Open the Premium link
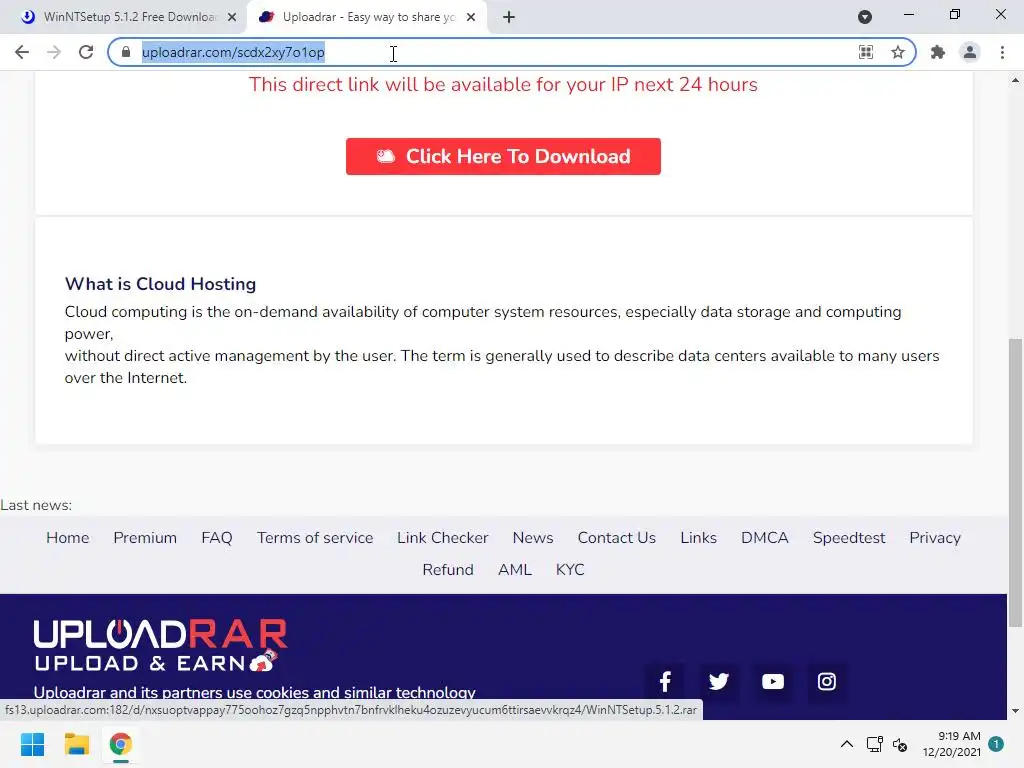Screen dimensions: 1024x768 tap(145, 537)
